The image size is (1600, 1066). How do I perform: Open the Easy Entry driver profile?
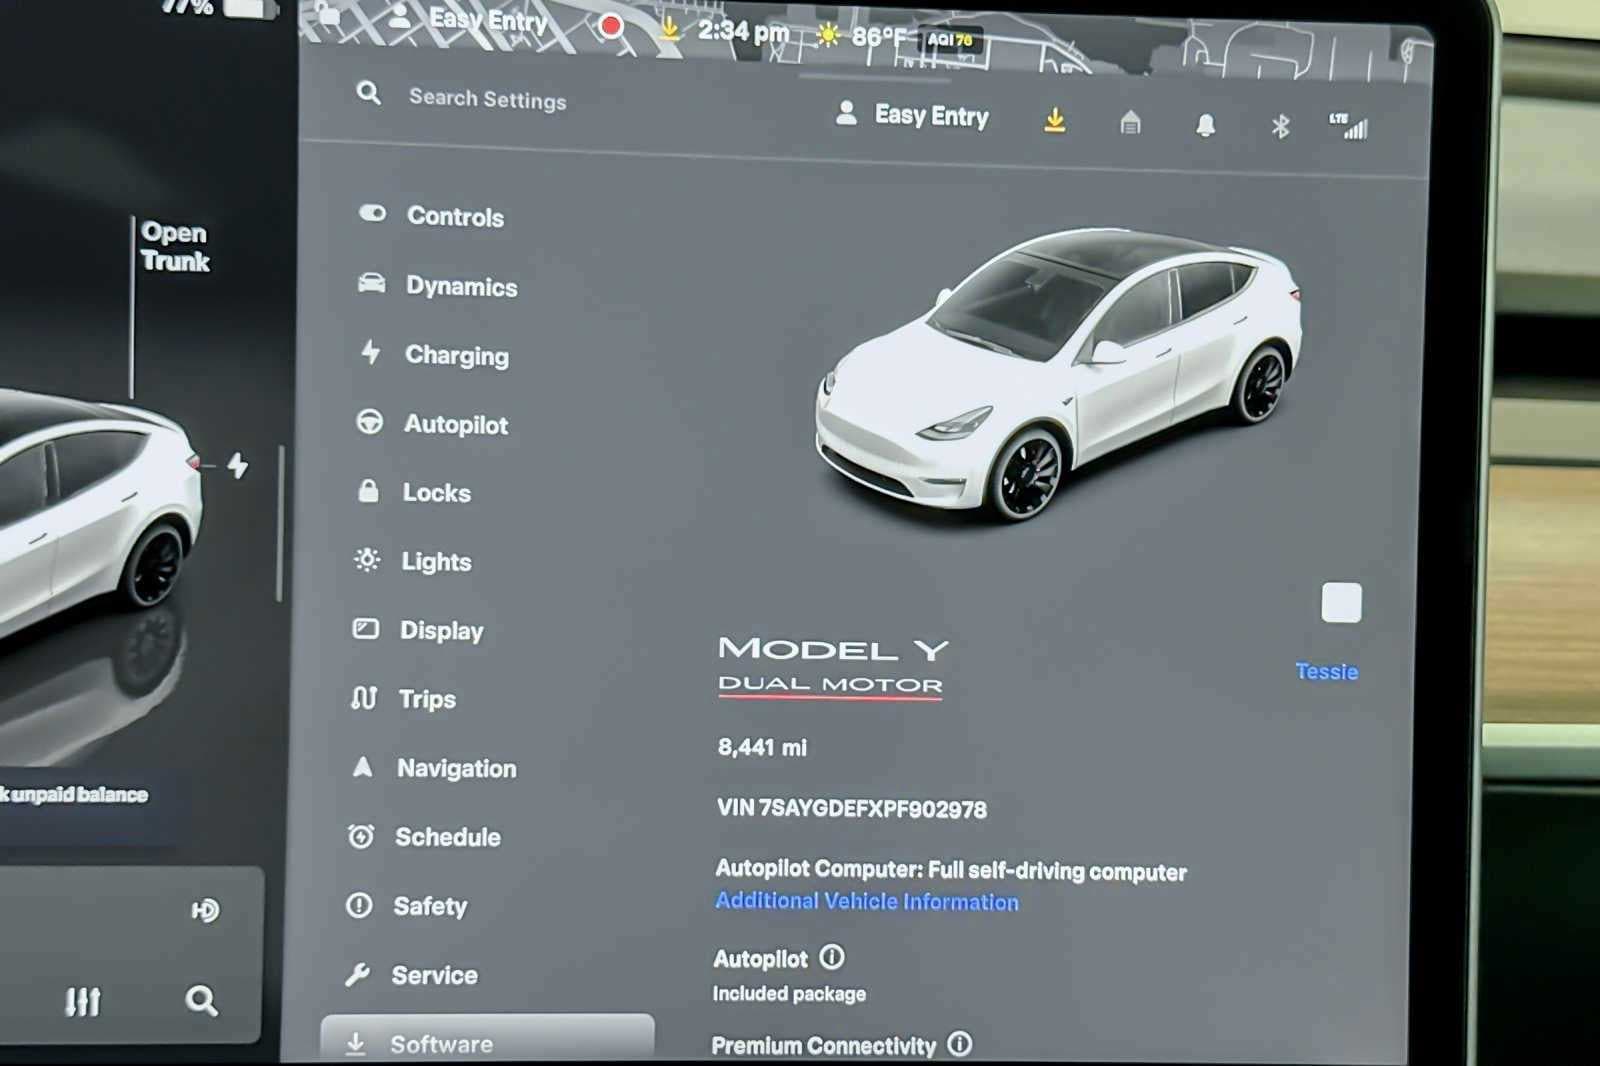coord(912,115)
